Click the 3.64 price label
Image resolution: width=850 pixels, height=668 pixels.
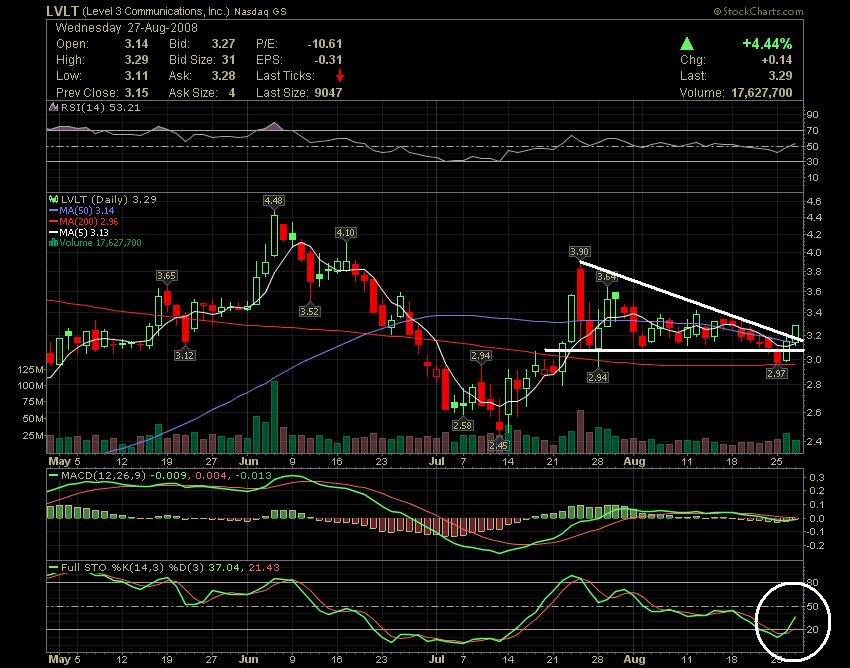(607, 277)
